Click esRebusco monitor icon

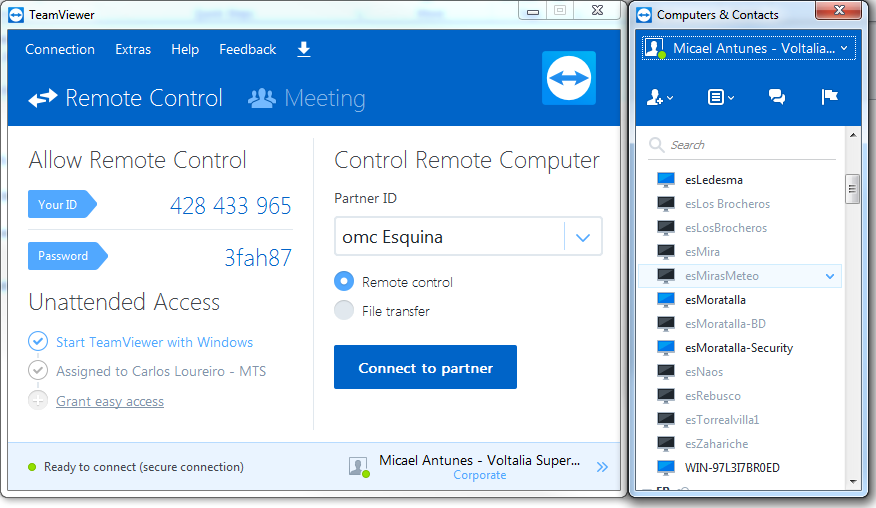(x=666, y=396)
